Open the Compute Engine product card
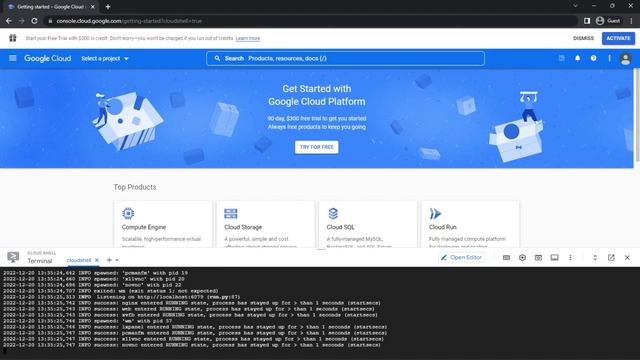This screenshot has height=360, width=640. point(163,224)
